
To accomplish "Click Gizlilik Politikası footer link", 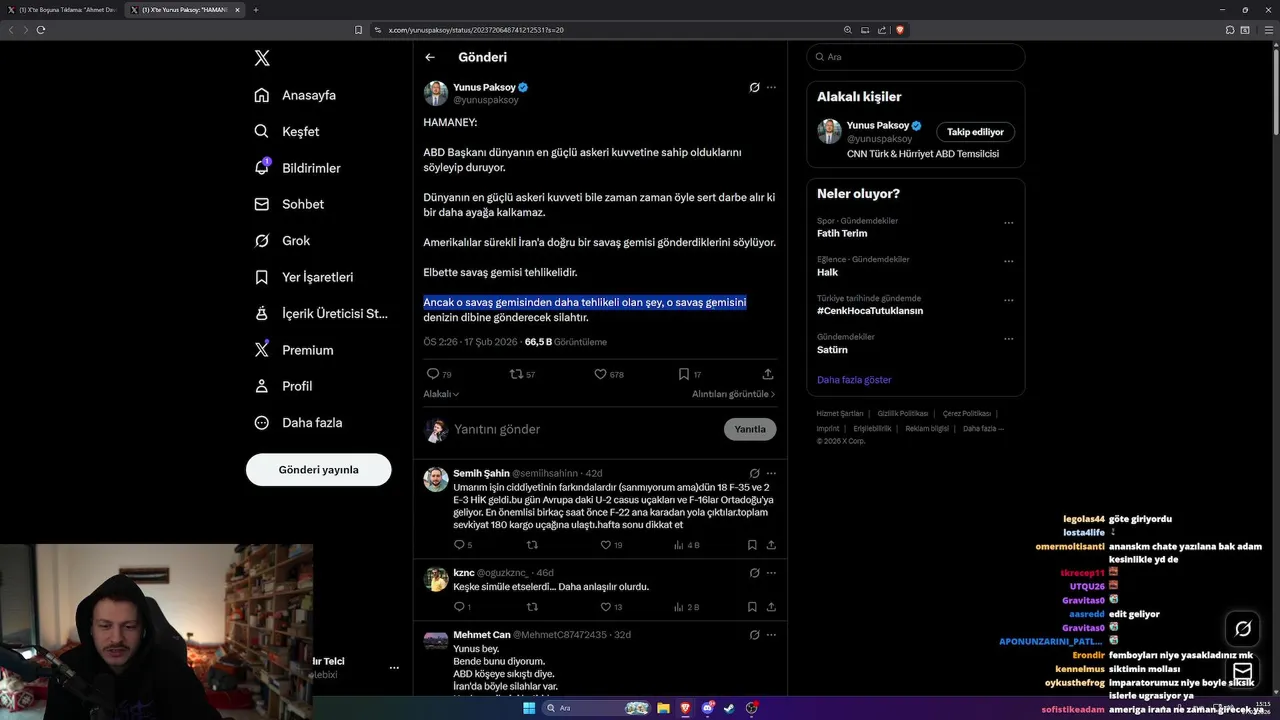I will (x=904, y=413).
